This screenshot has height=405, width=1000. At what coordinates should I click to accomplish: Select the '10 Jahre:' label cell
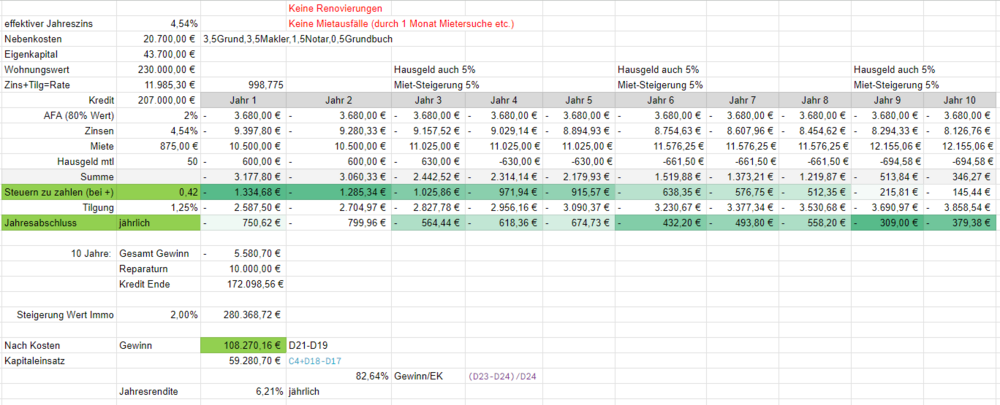(x=92, y=253)
